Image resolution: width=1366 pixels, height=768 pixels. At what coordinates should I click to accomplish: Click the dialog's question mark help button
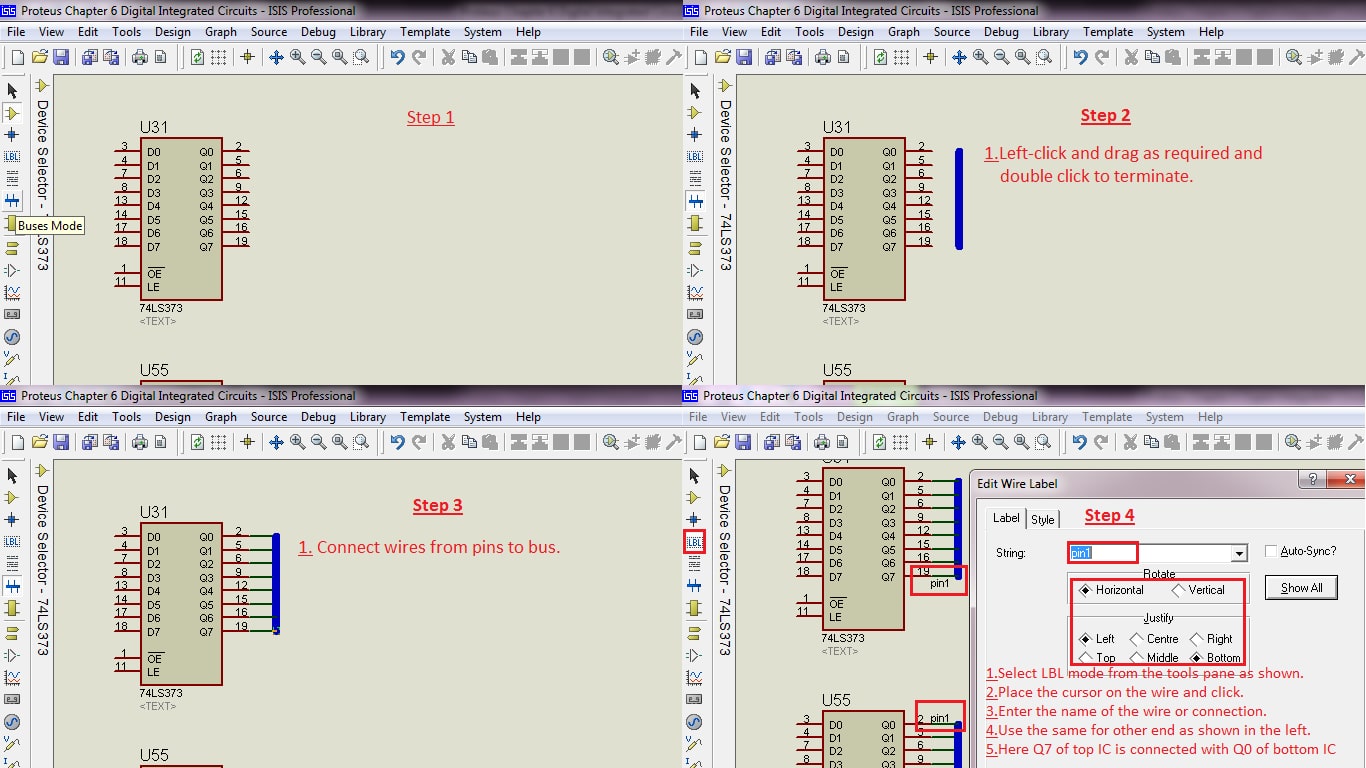click(x=1312, y=480)
